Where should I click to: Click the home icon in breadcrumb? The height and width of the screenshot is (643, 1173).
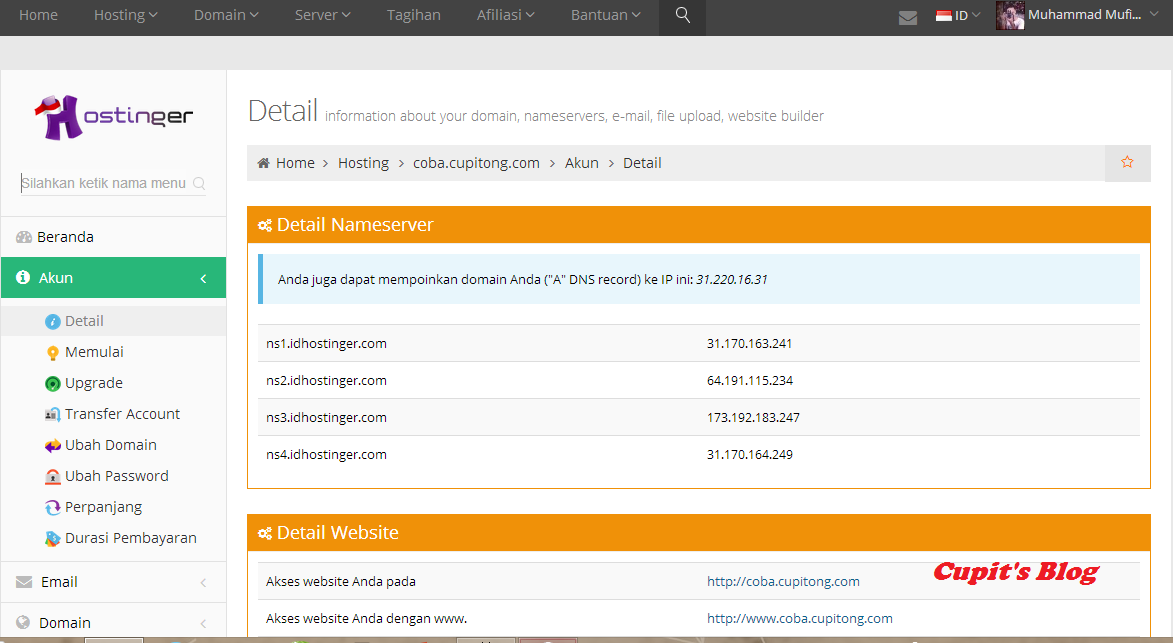click(x=263, y=163)
